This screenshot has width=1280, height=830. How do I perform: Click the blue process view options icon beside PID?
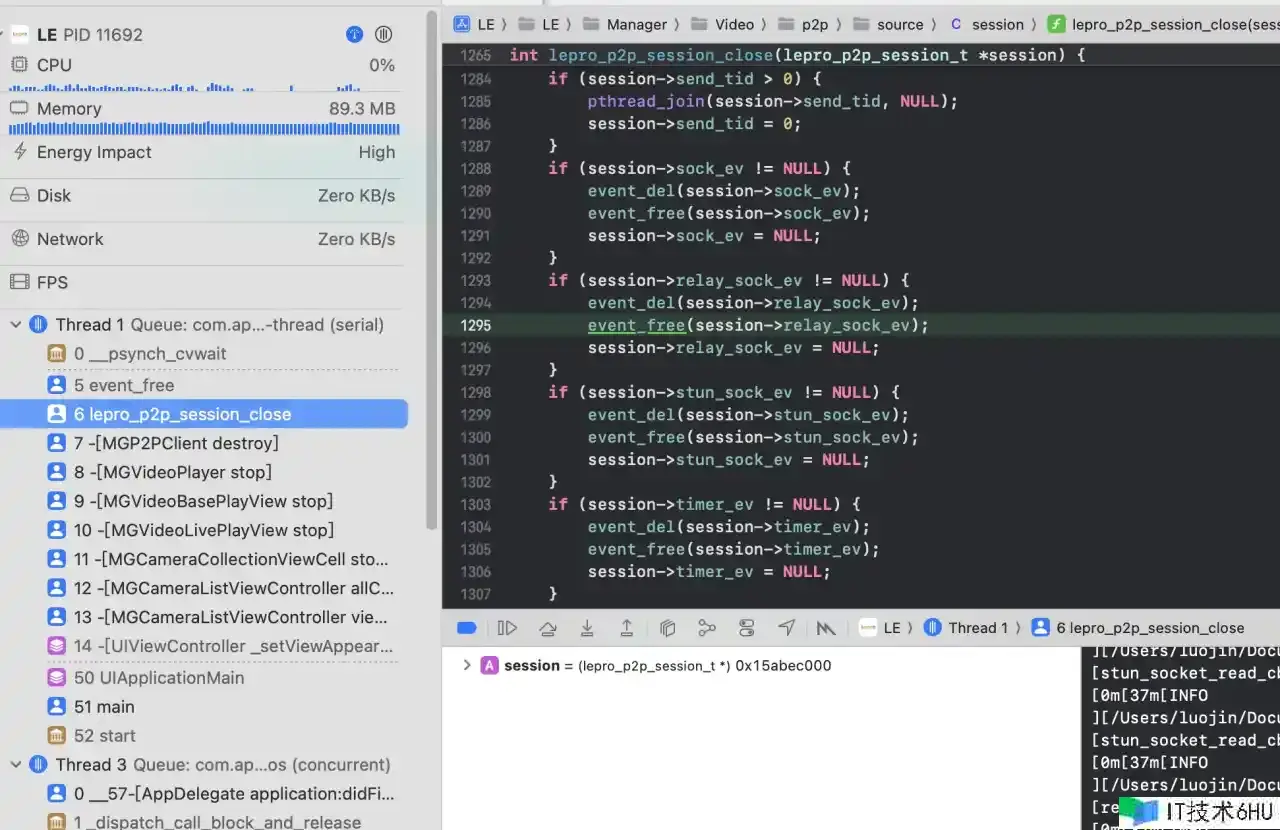coord(354,34)
